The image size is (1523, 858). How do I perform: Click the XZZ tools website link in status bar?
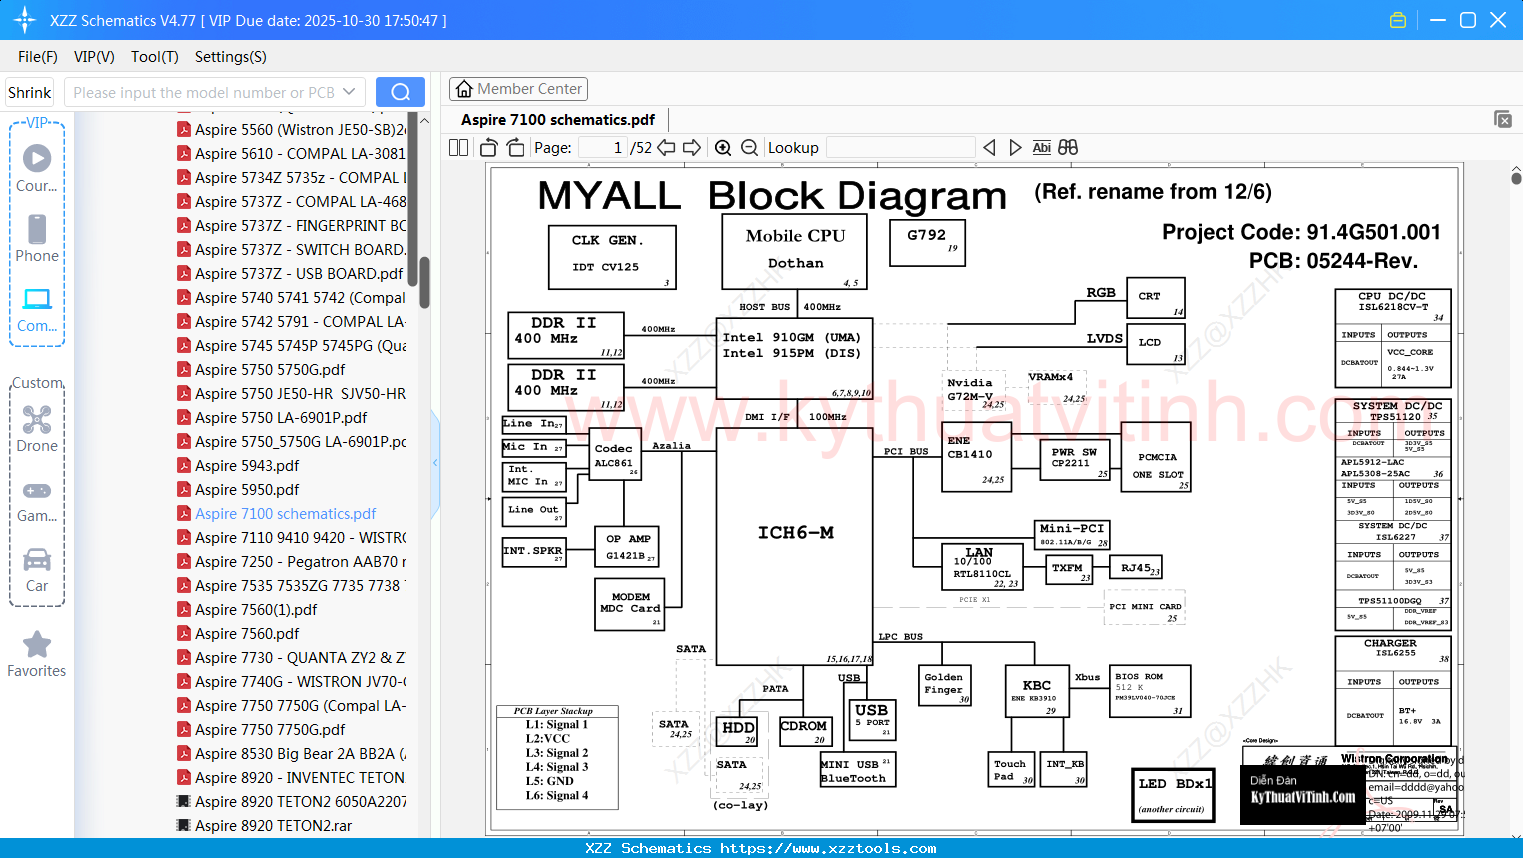click(828, 848)
